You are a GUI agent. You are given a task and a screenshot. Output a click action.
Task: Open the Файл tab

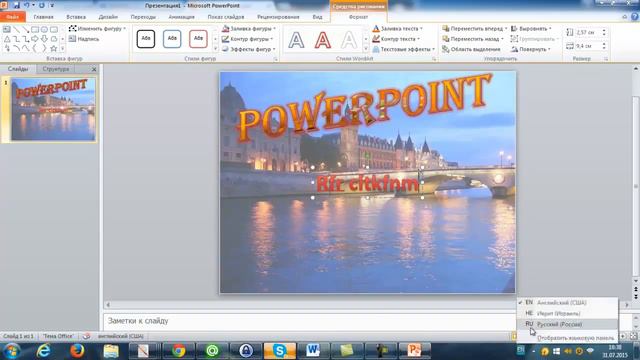tap(13, 17)
